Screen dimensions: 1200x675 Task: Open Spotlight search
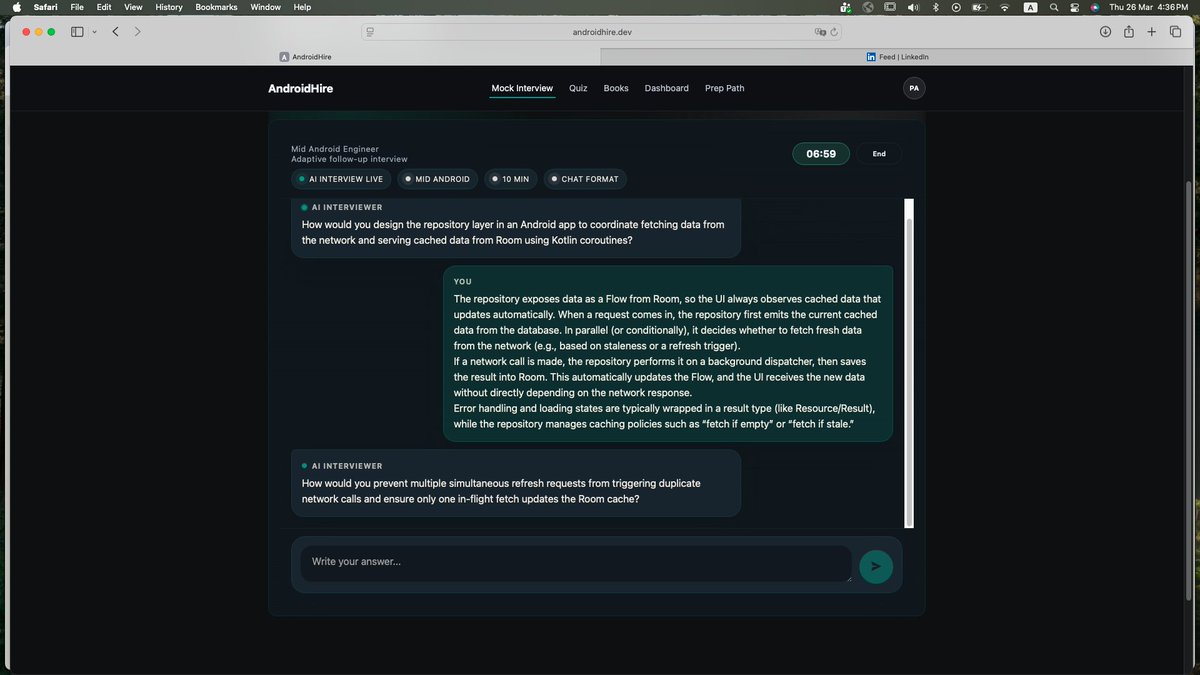(x=1054, y=7)
